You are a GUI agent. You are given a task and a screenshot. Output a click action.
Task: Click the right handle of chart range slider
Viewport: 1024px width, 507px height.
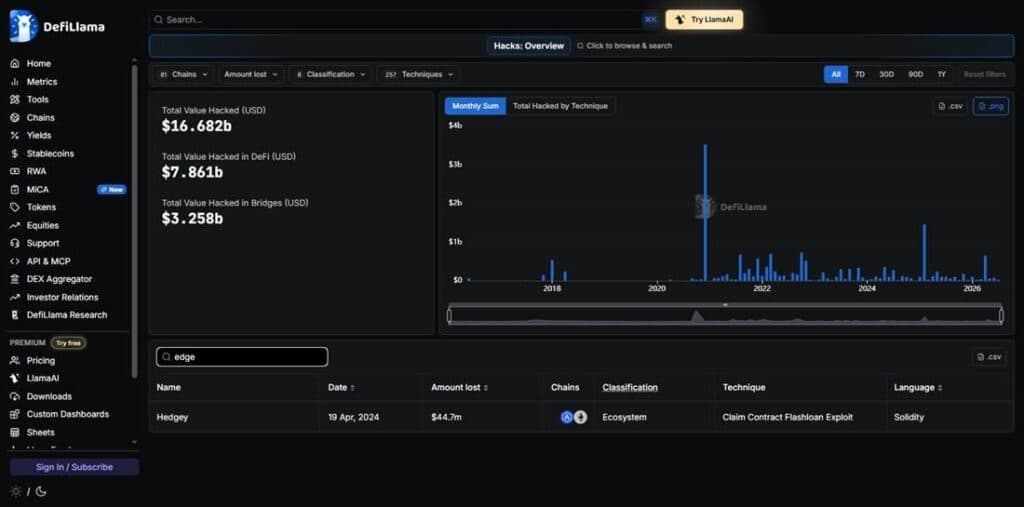point(1001,316)
